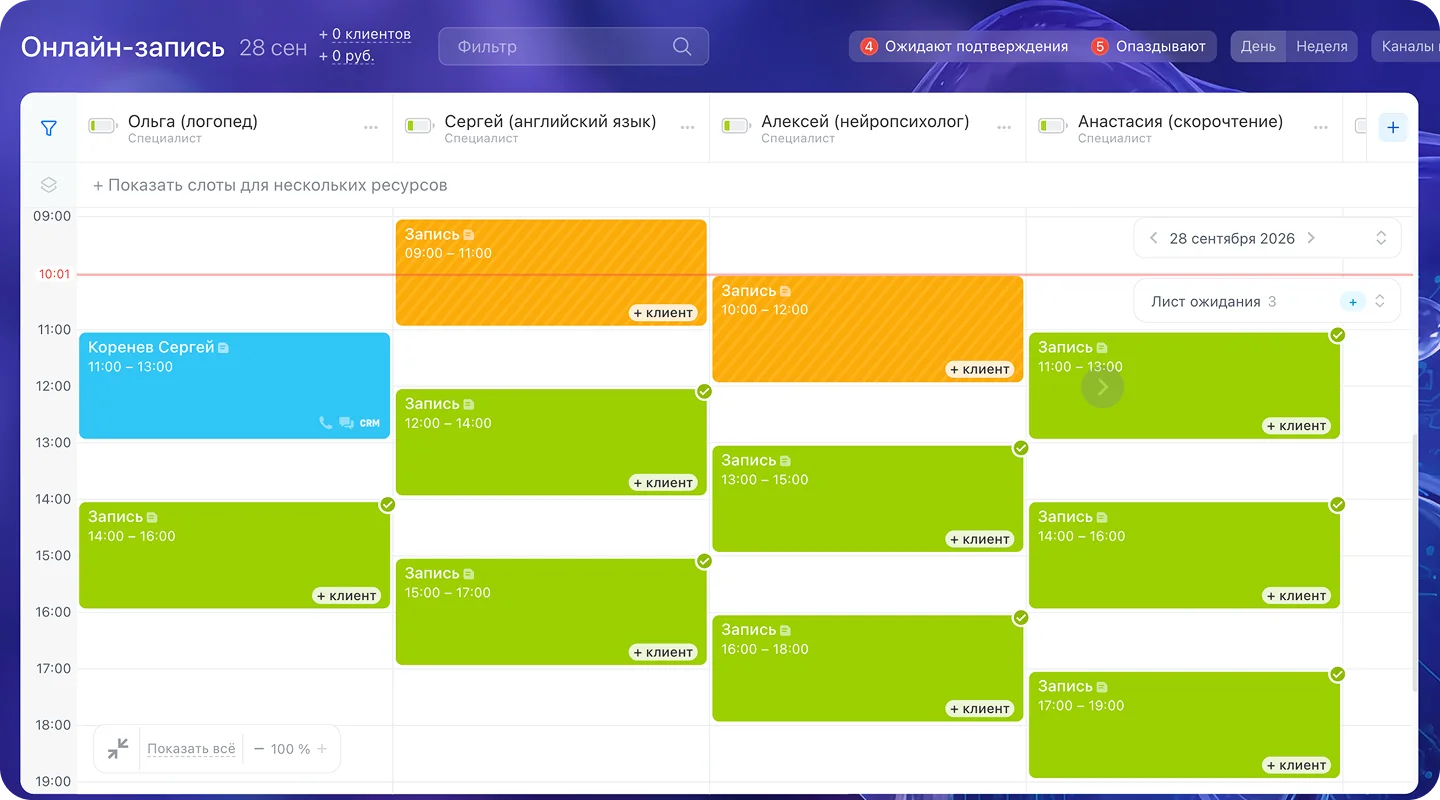Go to the next date after 28 сентября 2026

click(x=1311, y=238)
